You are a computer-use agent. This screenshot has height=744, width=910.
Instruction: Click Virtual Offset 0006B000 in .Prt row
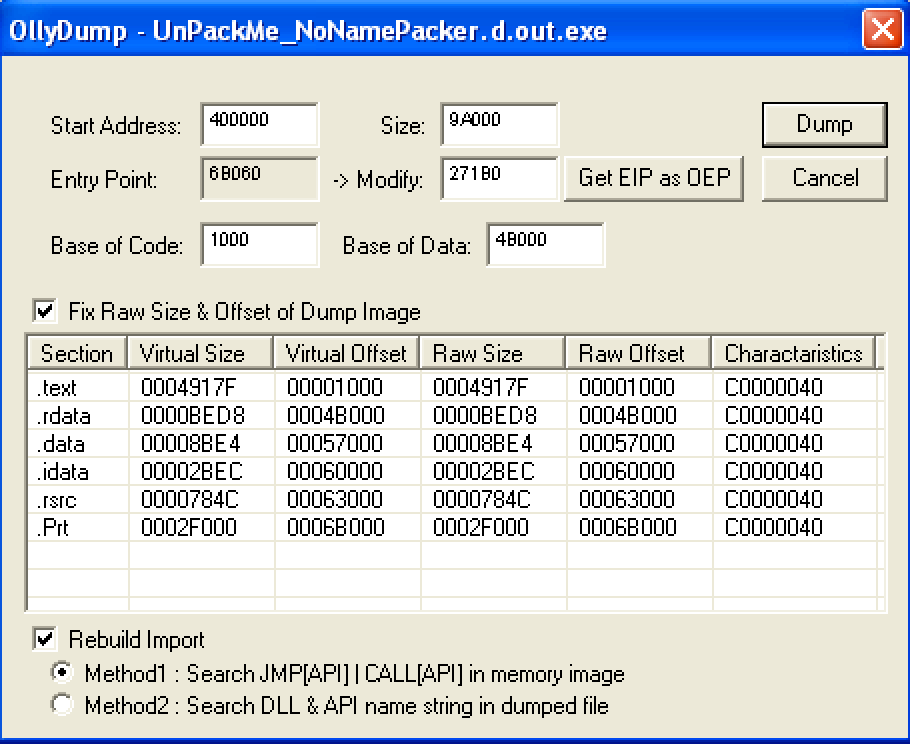tap(335, 527)
